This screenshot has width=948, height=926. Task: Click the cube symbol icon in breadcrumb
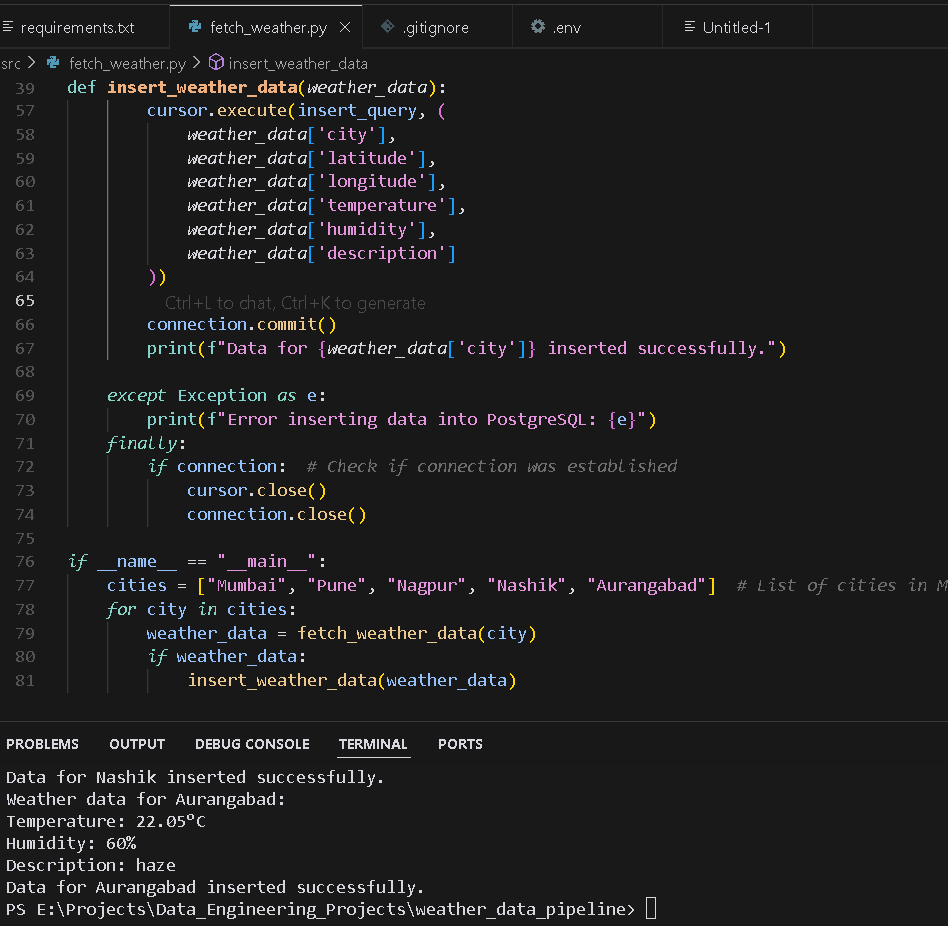(x=216, y=62)
